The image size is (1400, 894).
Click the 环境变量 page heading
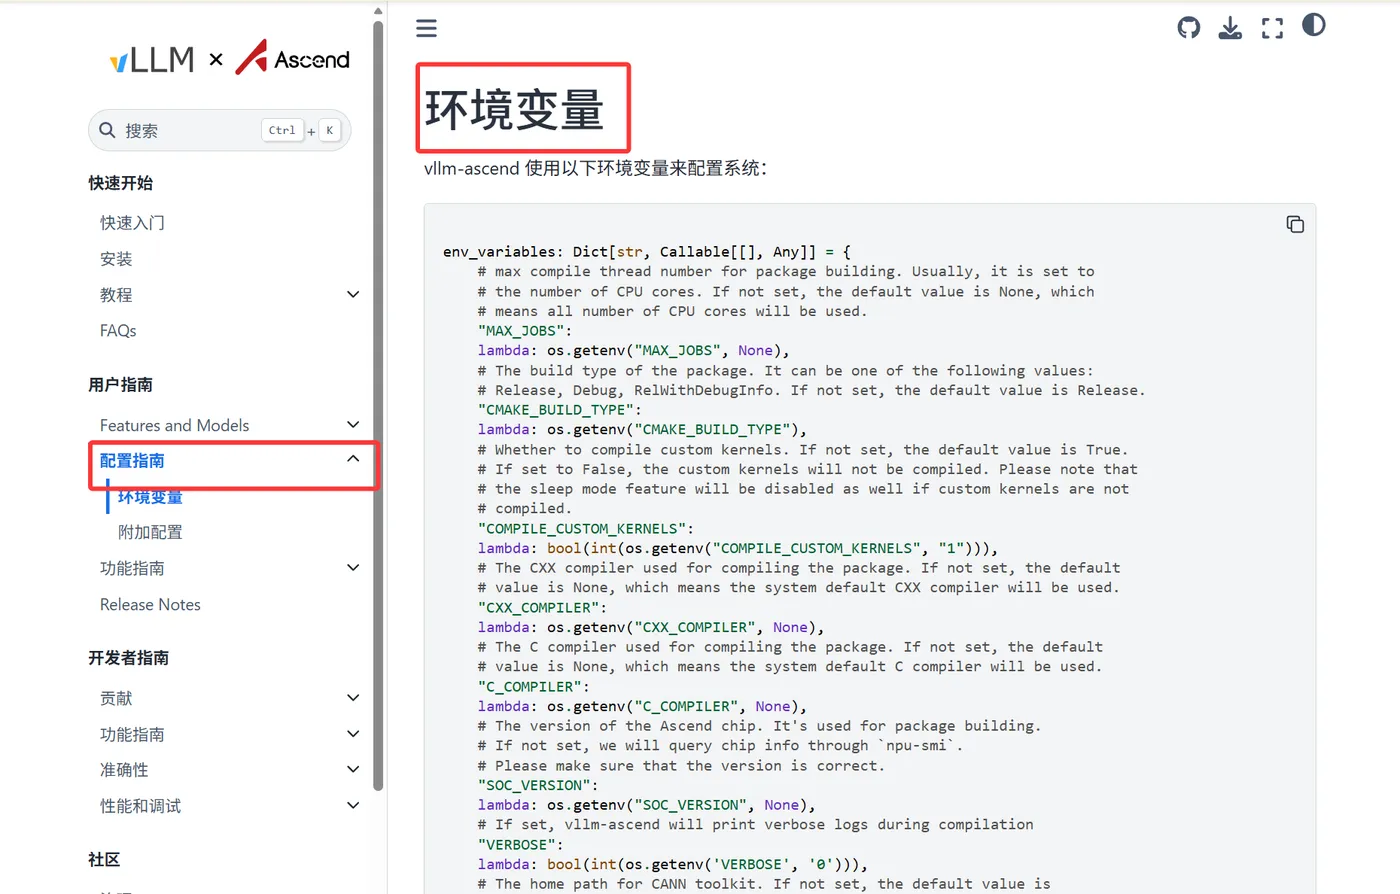(x=514, y=109)
